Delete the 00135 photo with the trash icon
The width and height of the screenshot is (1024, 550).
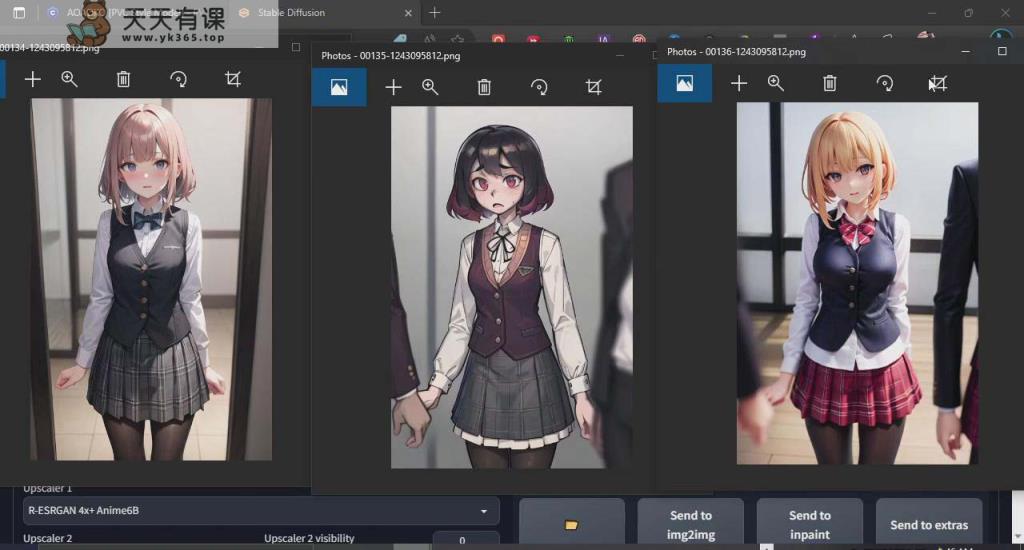click(x=484, y=88)
